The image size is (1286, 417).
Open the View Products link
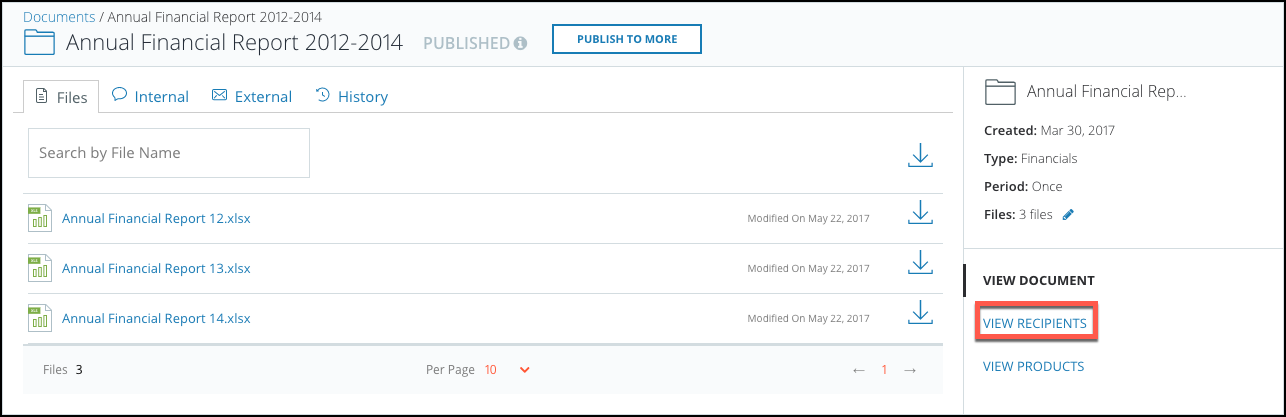point(1034,366)
